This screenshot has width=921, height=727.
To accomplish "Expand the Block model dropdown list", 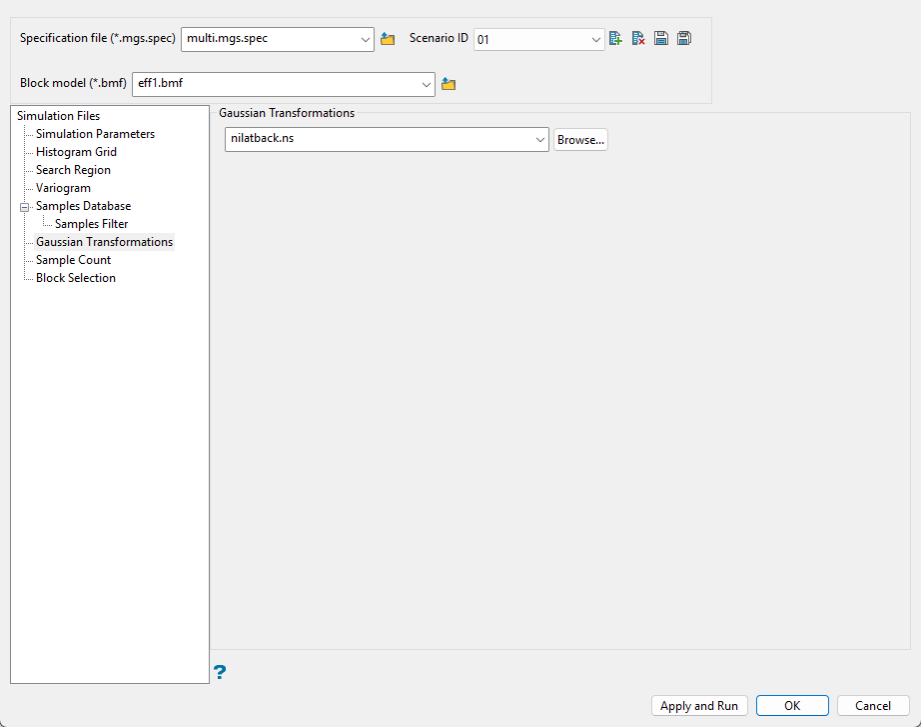I will (426, 84).
